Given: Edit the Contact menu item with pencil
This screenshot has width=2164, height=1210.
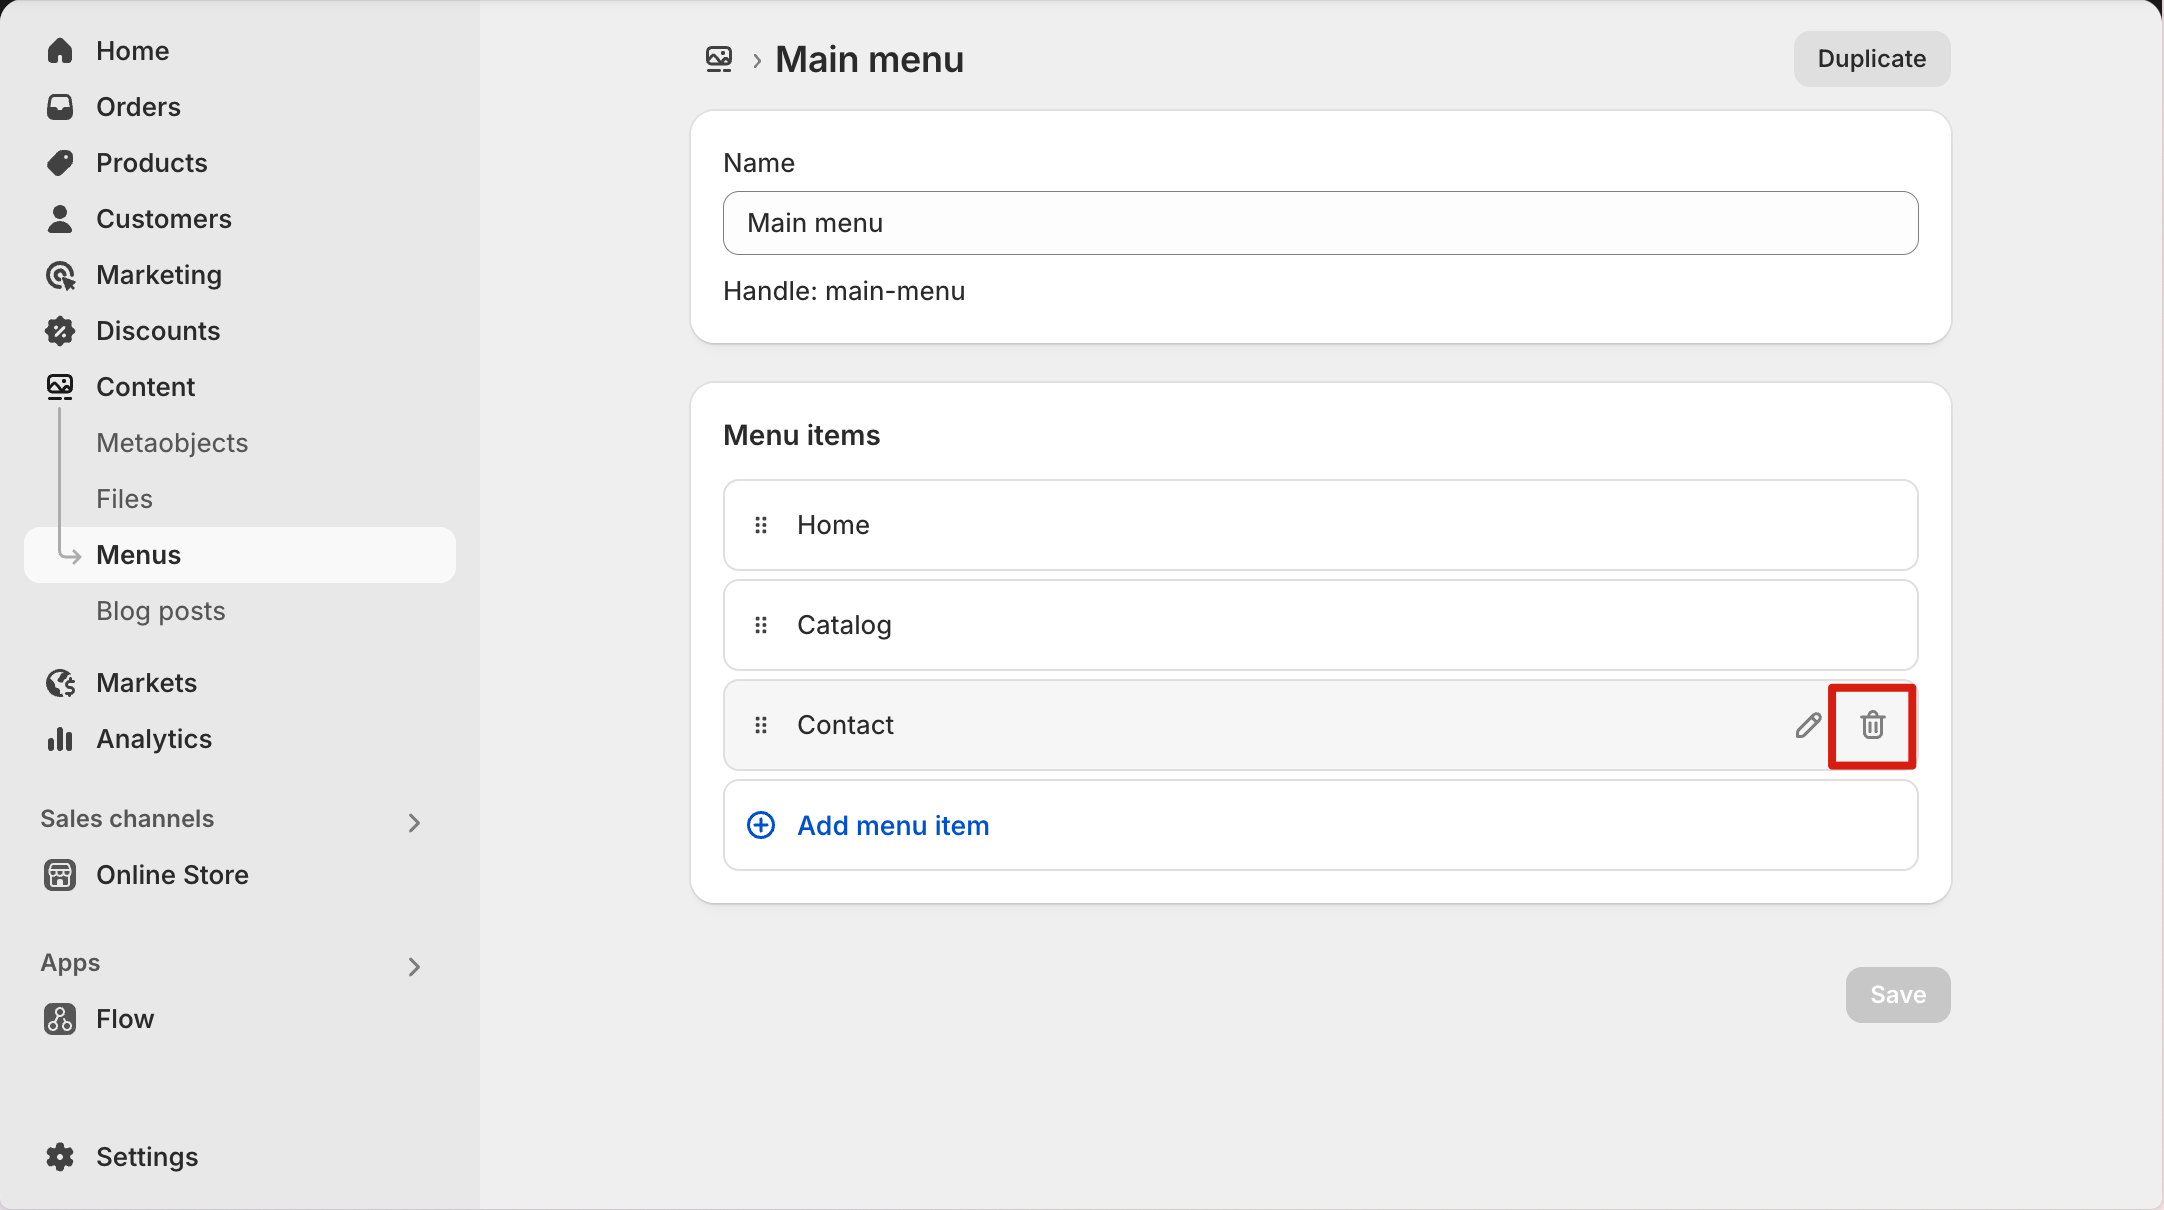Looking at the screenshot, I should coord(1808,725).
